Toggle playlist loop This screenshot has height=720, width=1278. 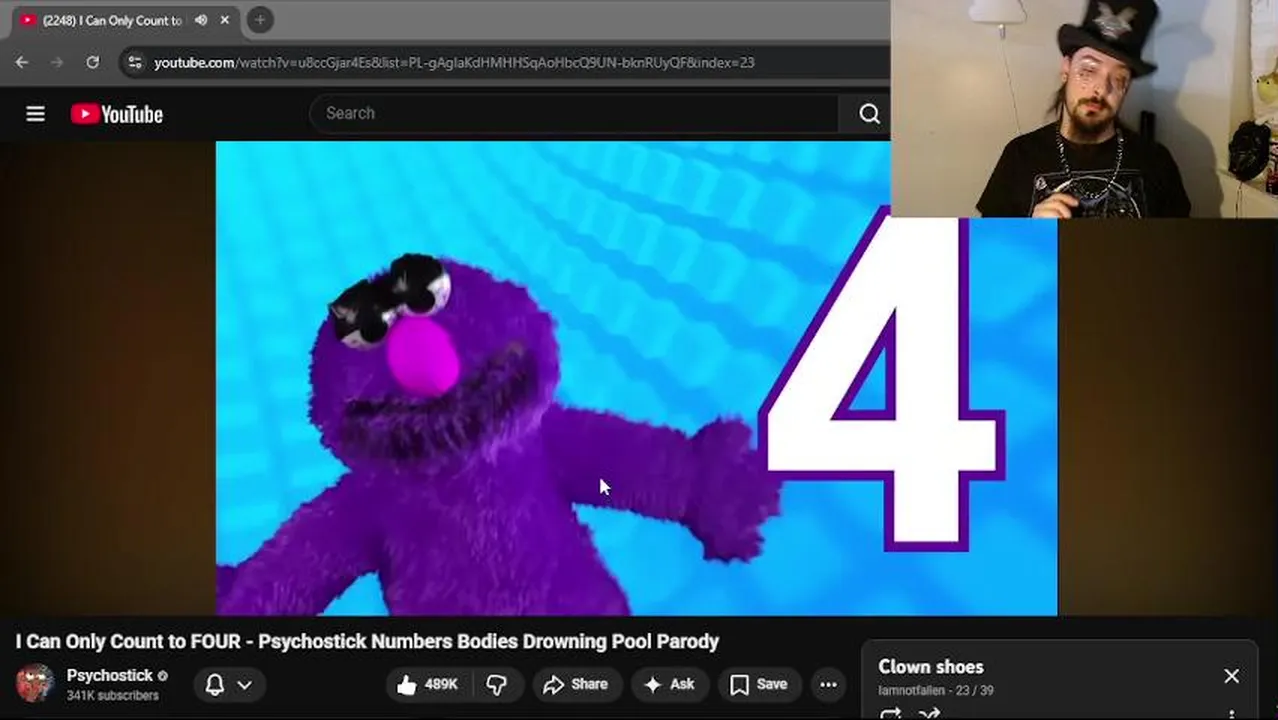click(x=890, y=714)
